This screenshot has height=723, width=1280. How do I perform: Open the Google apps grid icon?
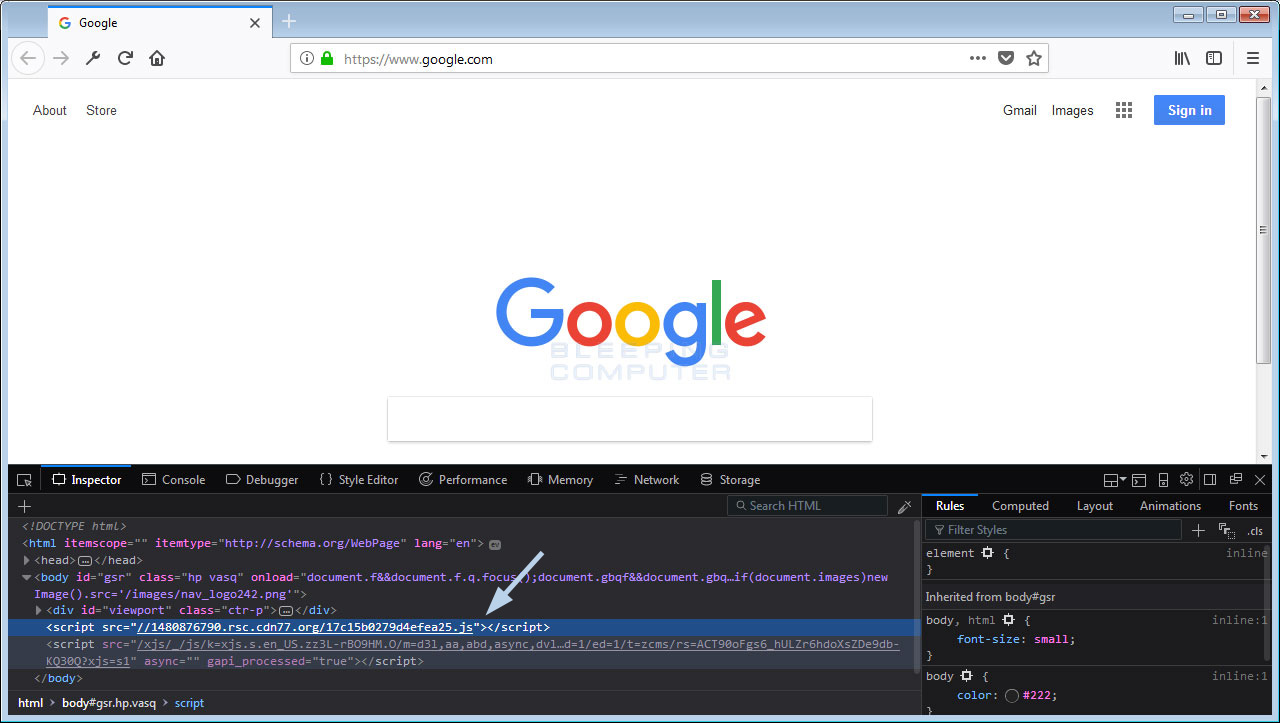pos(1124,110)
